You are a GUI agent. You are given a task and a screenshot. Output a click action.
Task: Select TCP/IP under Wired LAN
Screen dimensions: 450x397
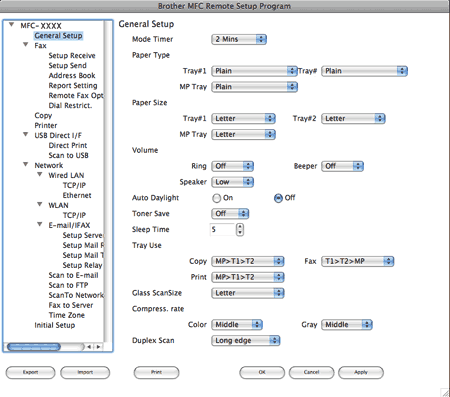point(74,185)
